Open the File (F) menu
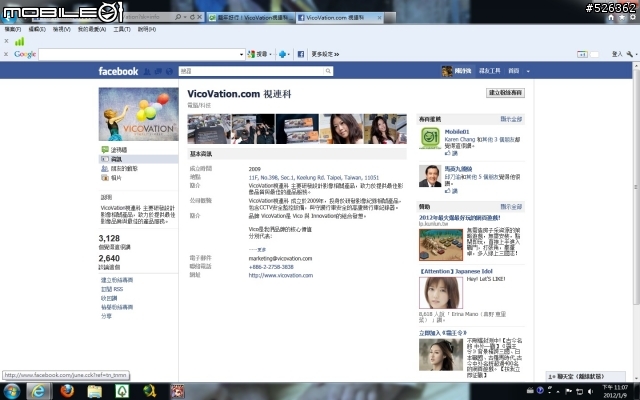 13,29
